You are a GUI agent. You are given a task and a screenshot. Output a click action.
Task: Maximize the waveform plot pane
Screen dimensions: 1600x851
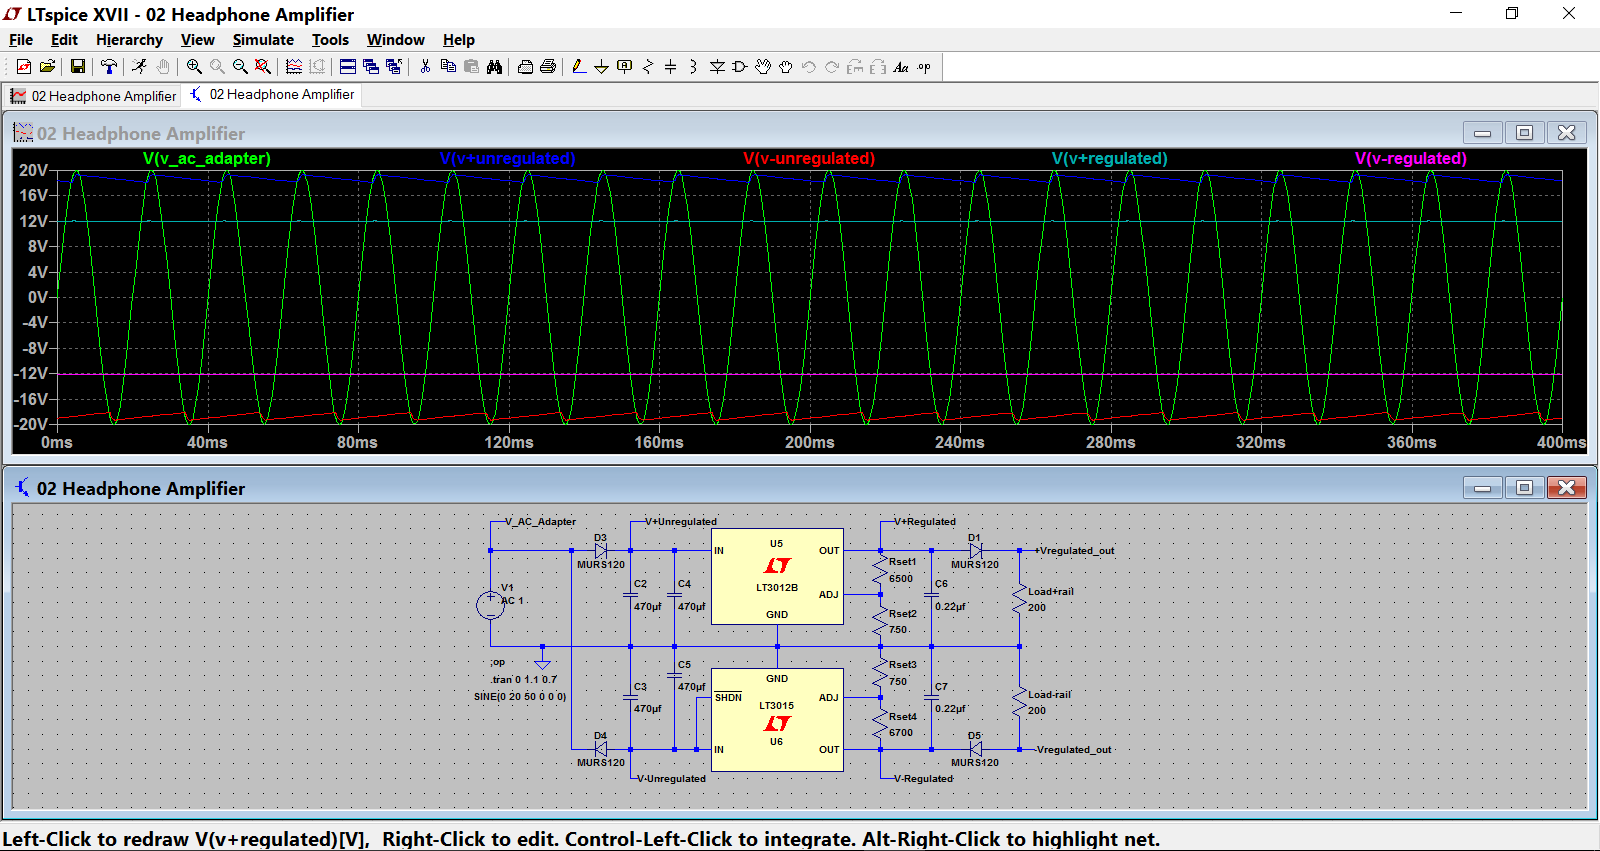tap(1524, 133)
